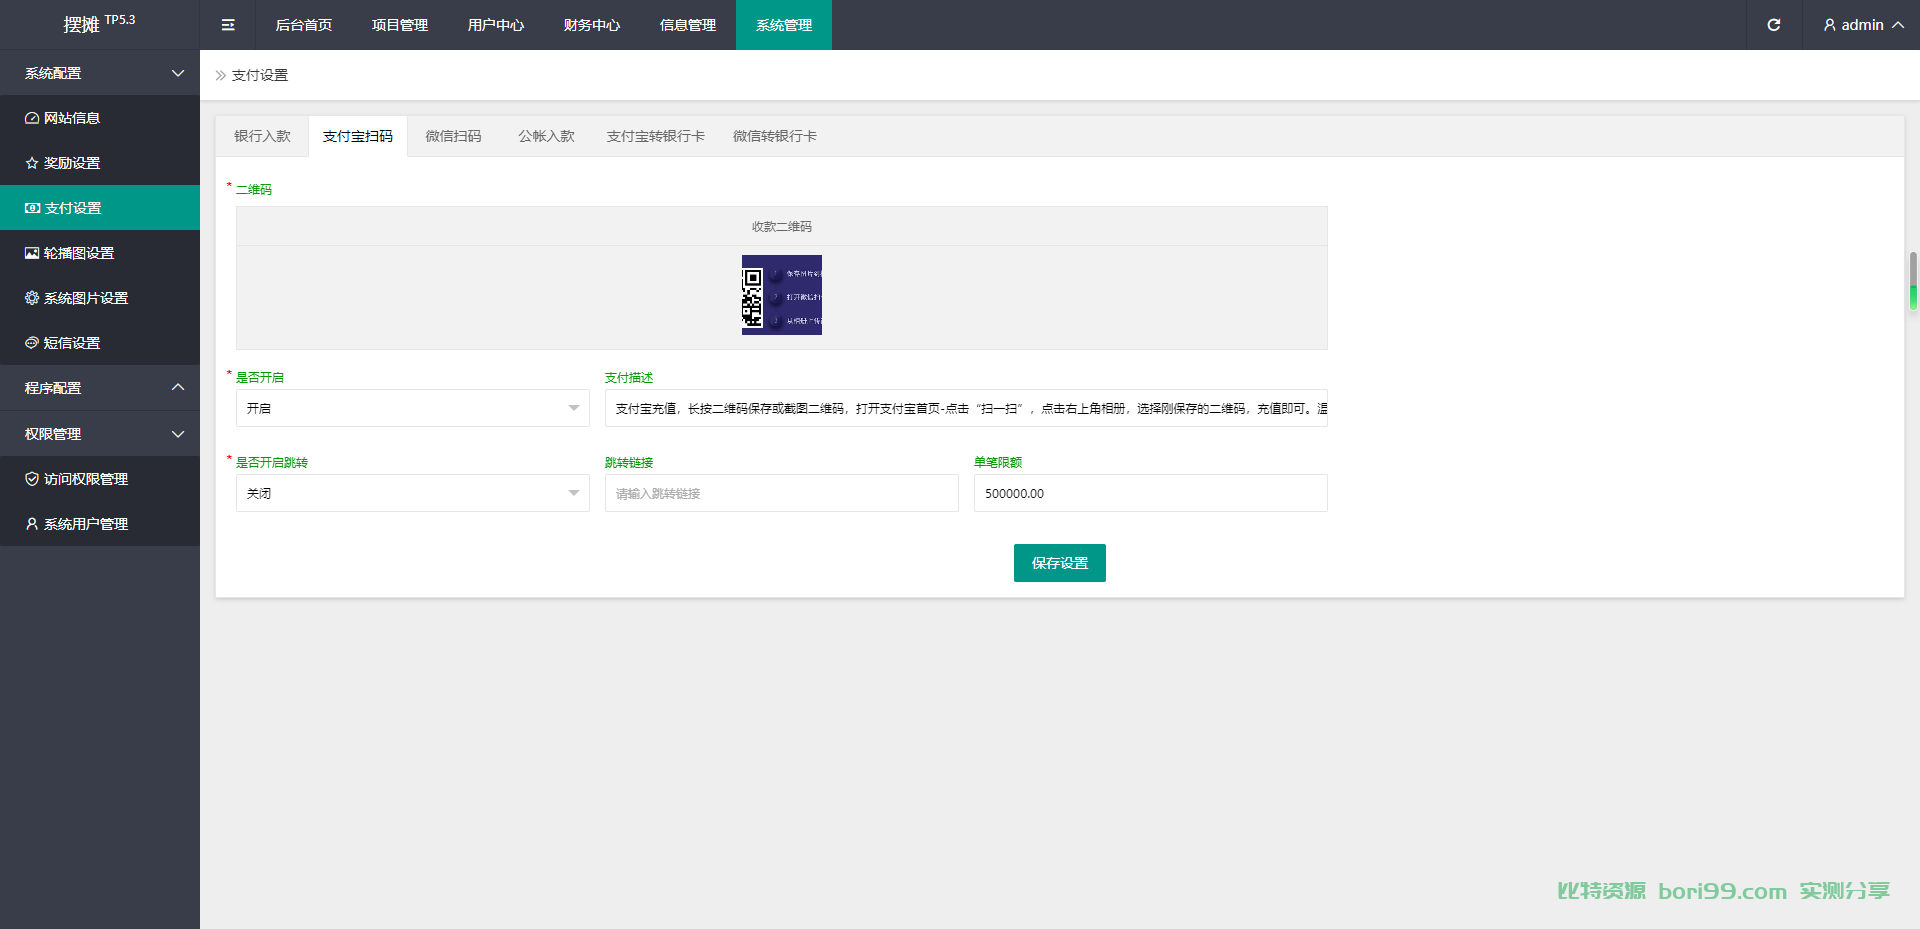Click the double-arrow breadcrumb icon
1920x929 pixels.
(221, 75)
